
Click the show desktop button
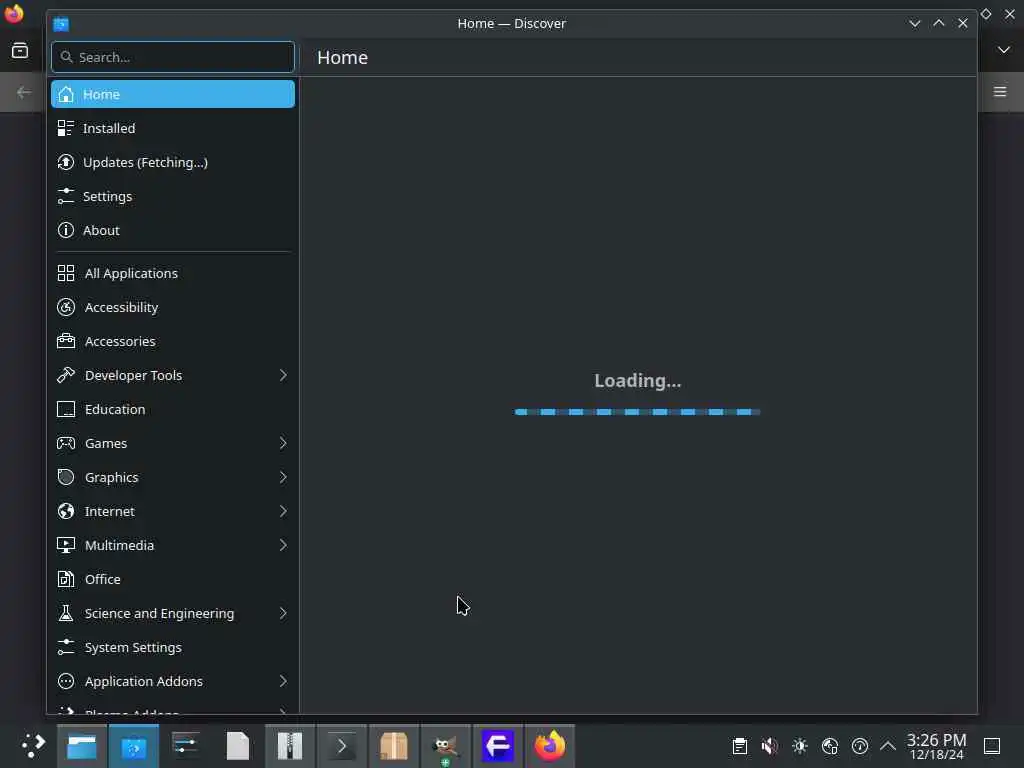pos(992,746)
